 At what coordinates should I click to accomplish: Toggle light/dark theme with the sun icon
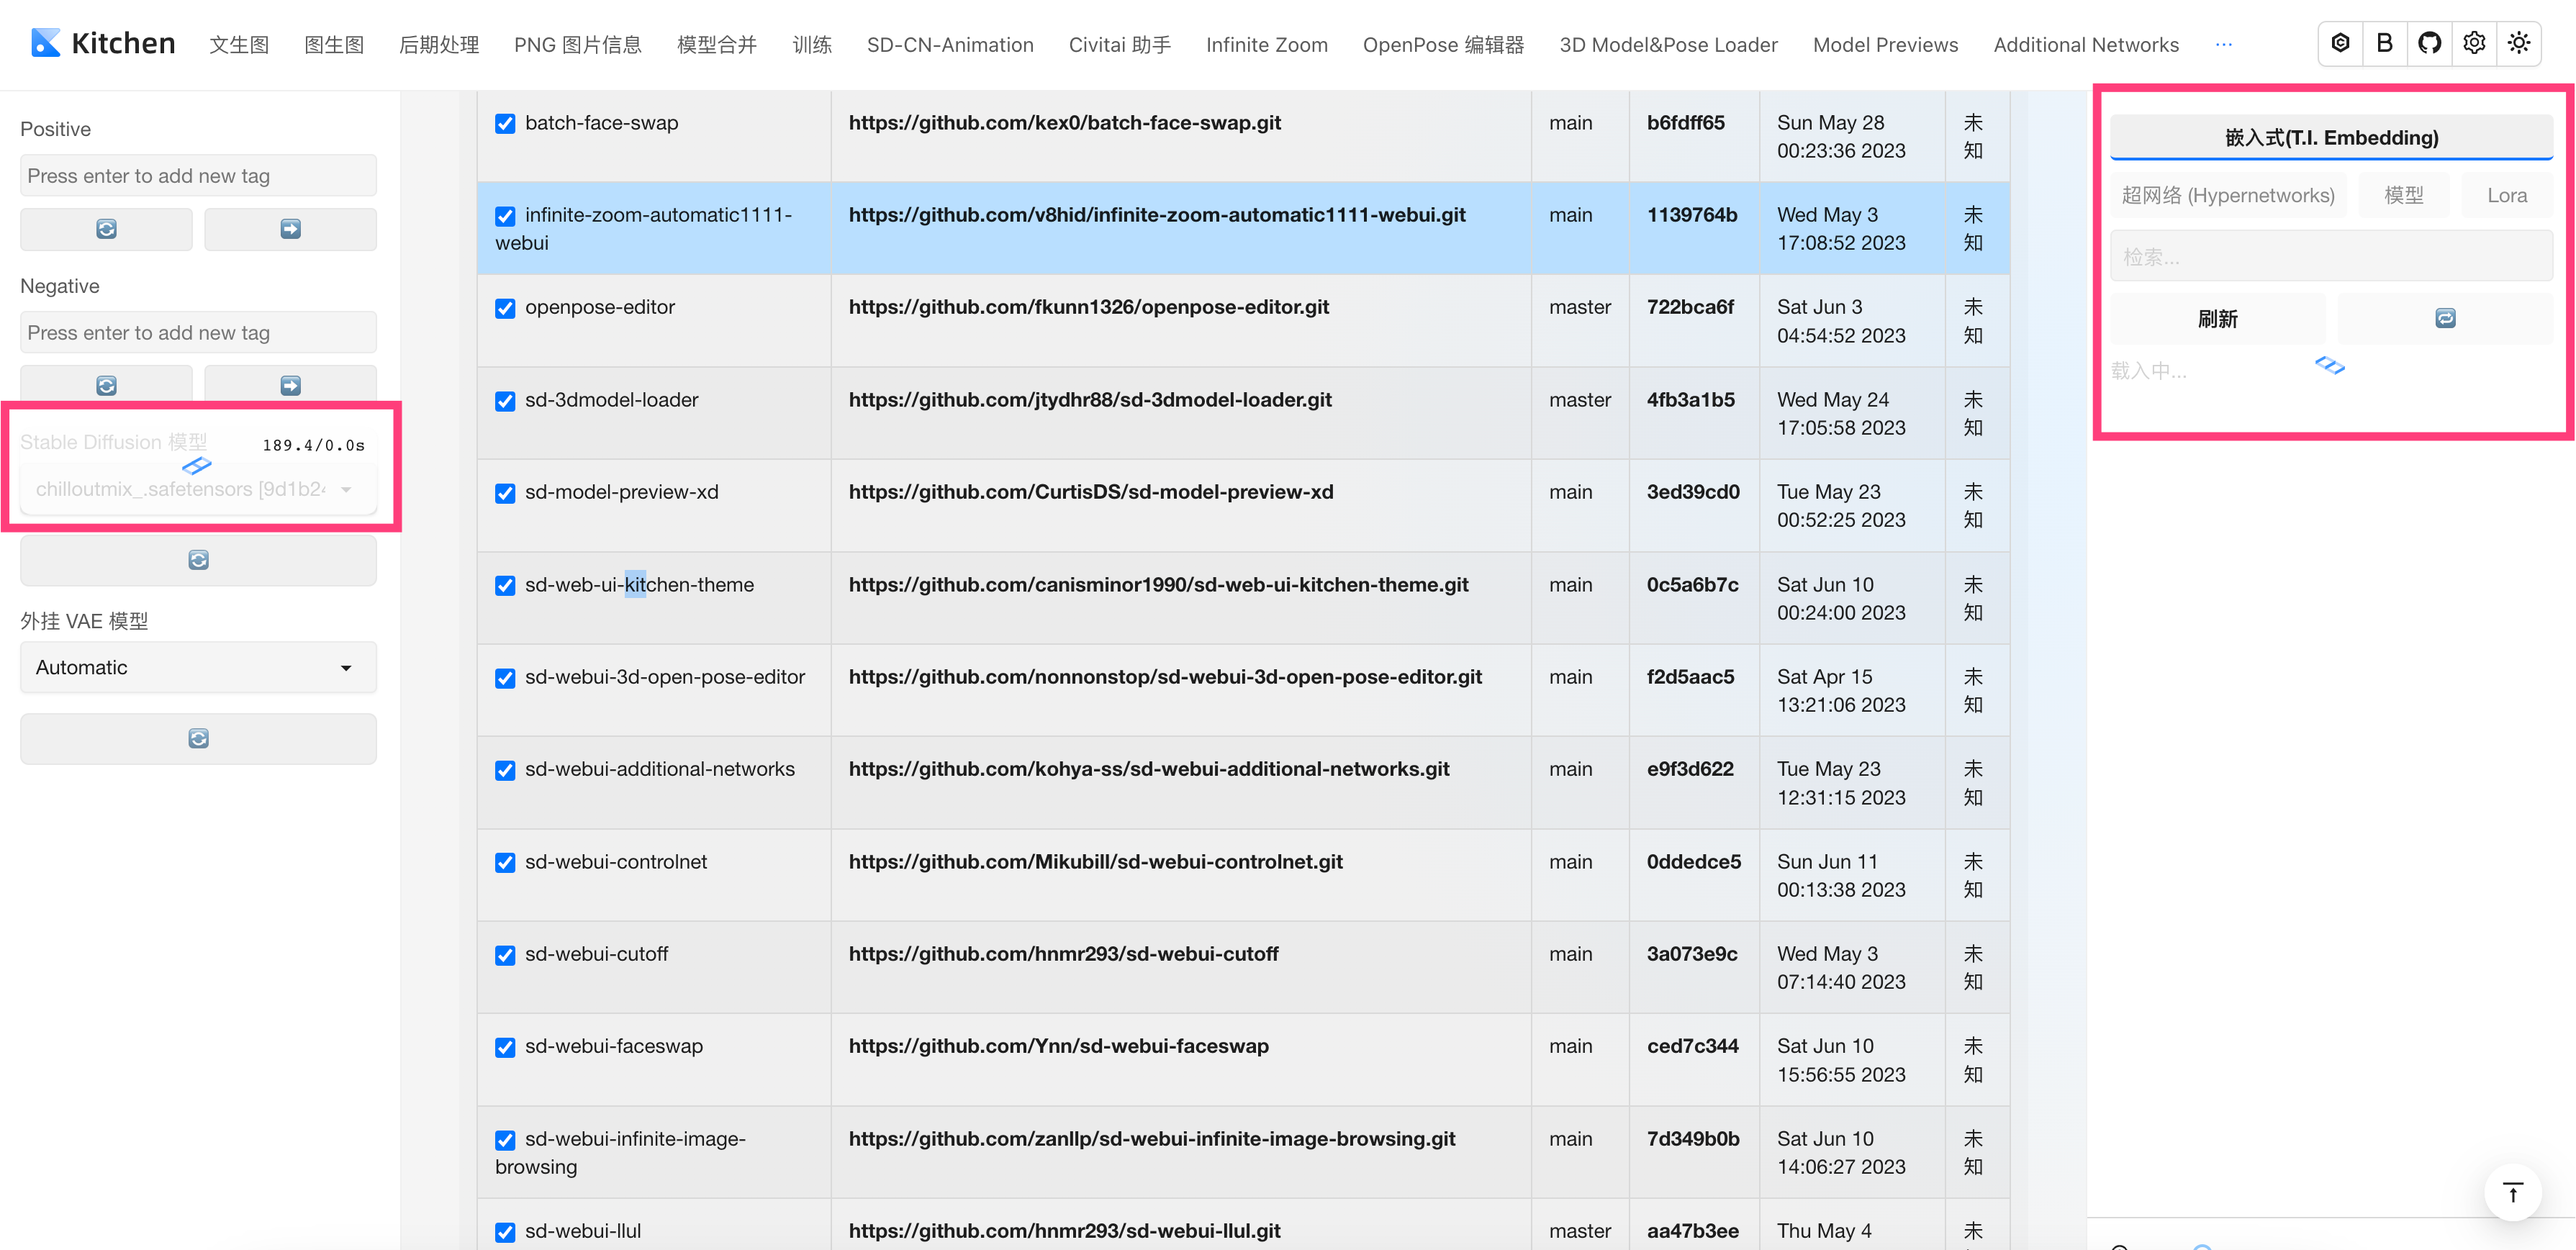coord(2520,43)
